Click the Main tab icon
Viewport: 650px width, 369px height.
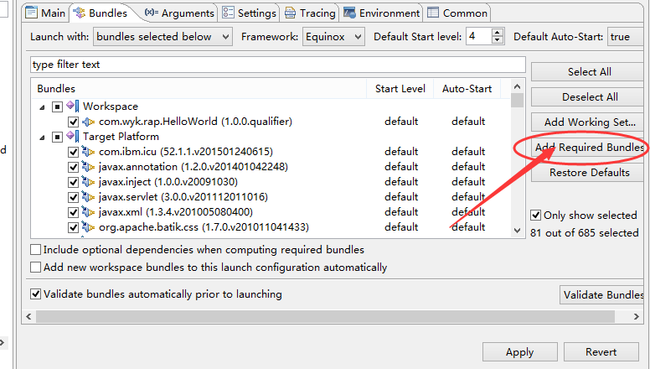[32, 13]
